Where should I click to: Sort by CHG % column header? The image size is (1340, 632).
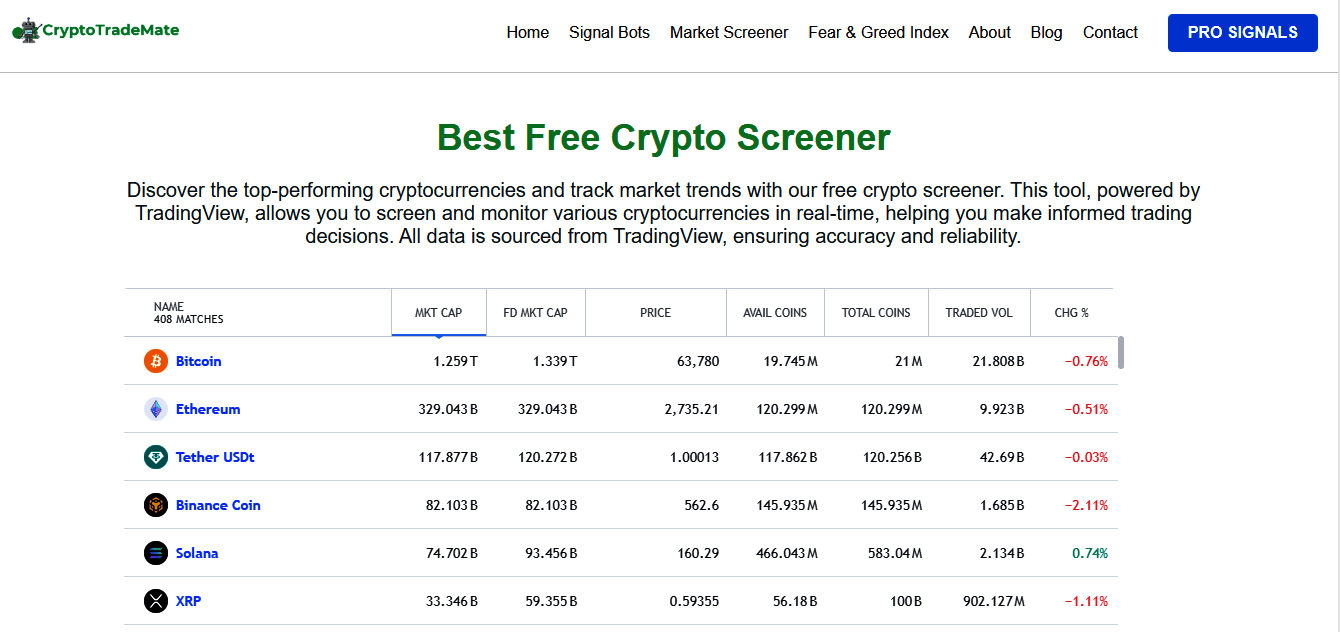pos(1071,313)
